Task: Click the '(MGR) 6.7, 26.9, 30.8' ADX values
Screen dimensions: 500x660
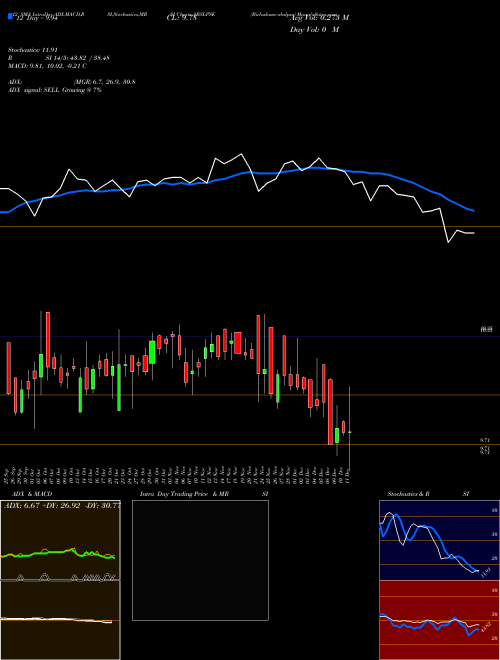Action: coord(104,82)
